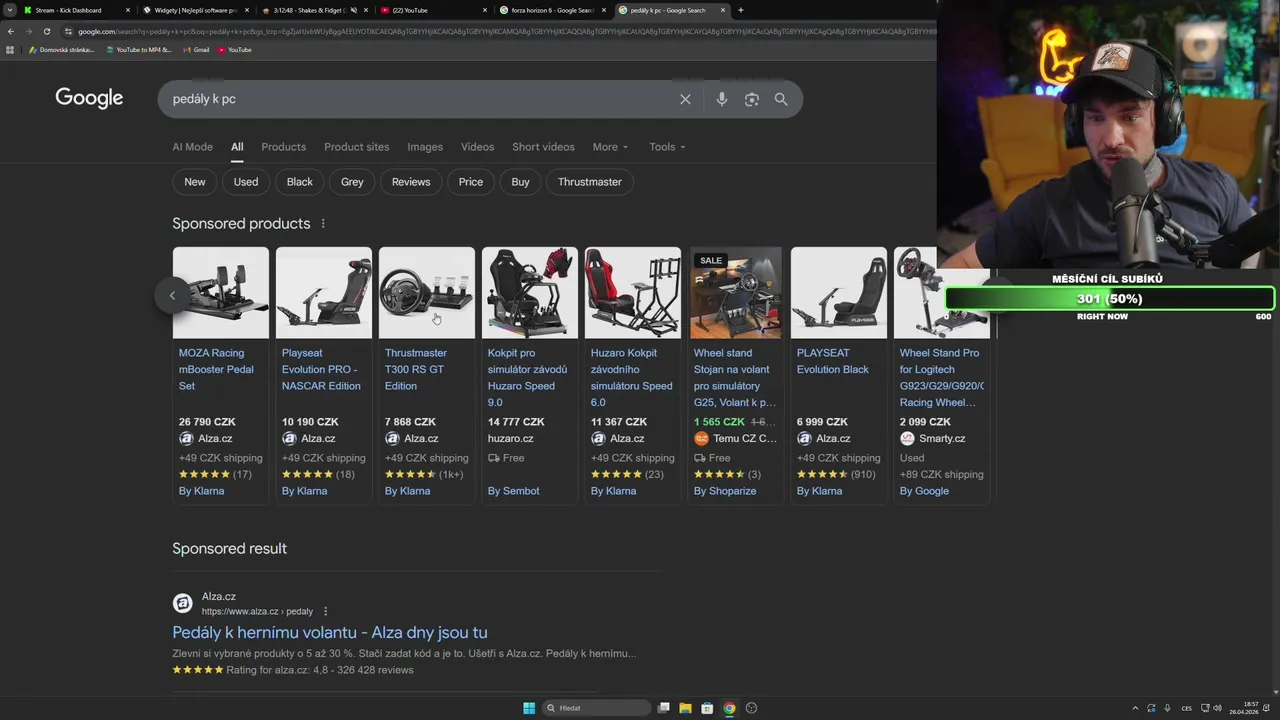Focus the Google search input field
Screen dimensions: 1280x720
click(x=420, y=99)
